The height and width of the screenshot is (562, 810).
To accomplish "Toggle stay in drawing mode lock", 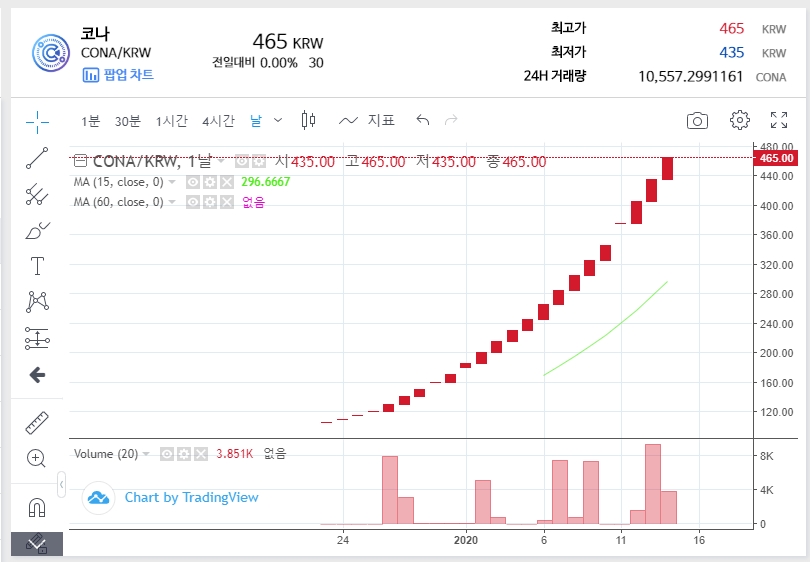I will click(37, 544).
